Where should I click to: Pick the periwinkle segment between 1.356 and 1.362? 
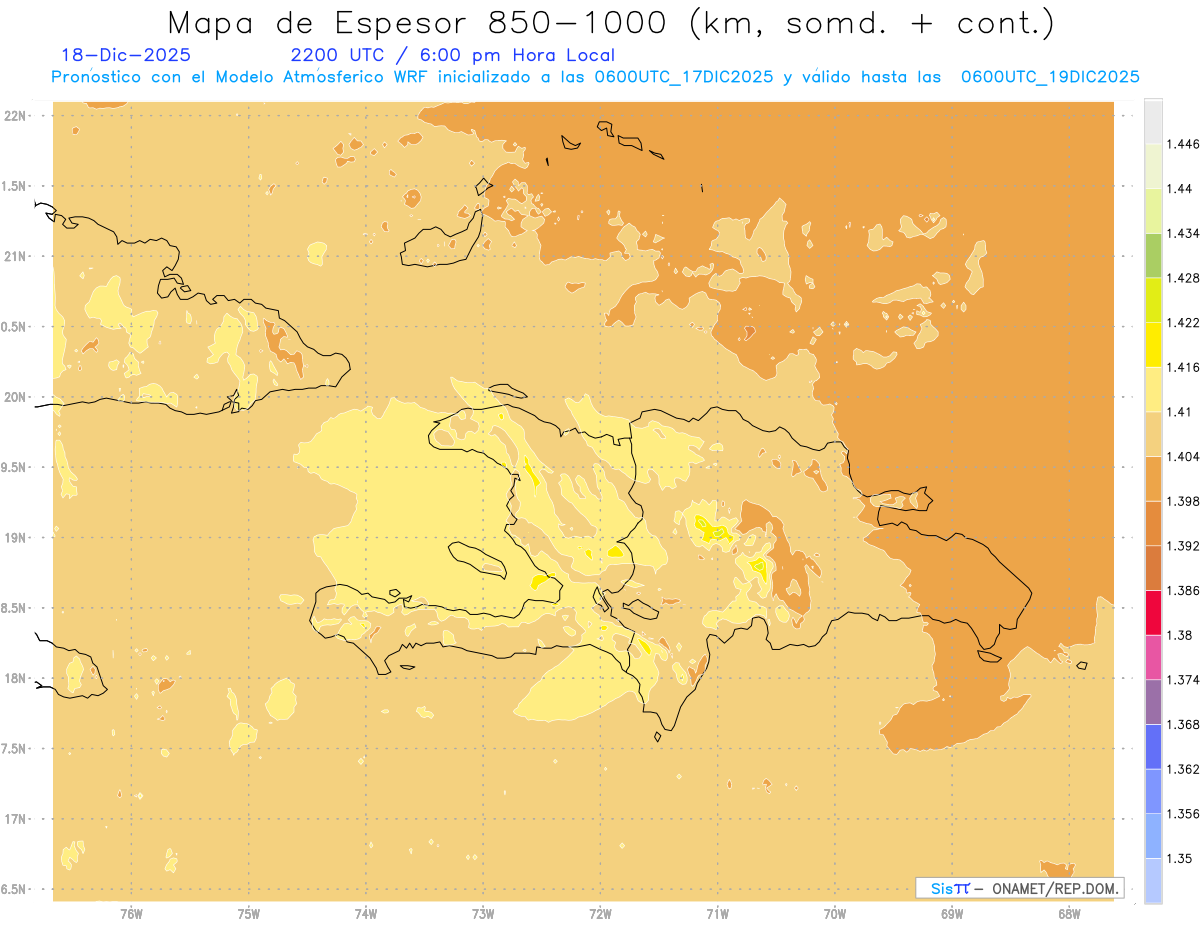[x=1153, y=791]
